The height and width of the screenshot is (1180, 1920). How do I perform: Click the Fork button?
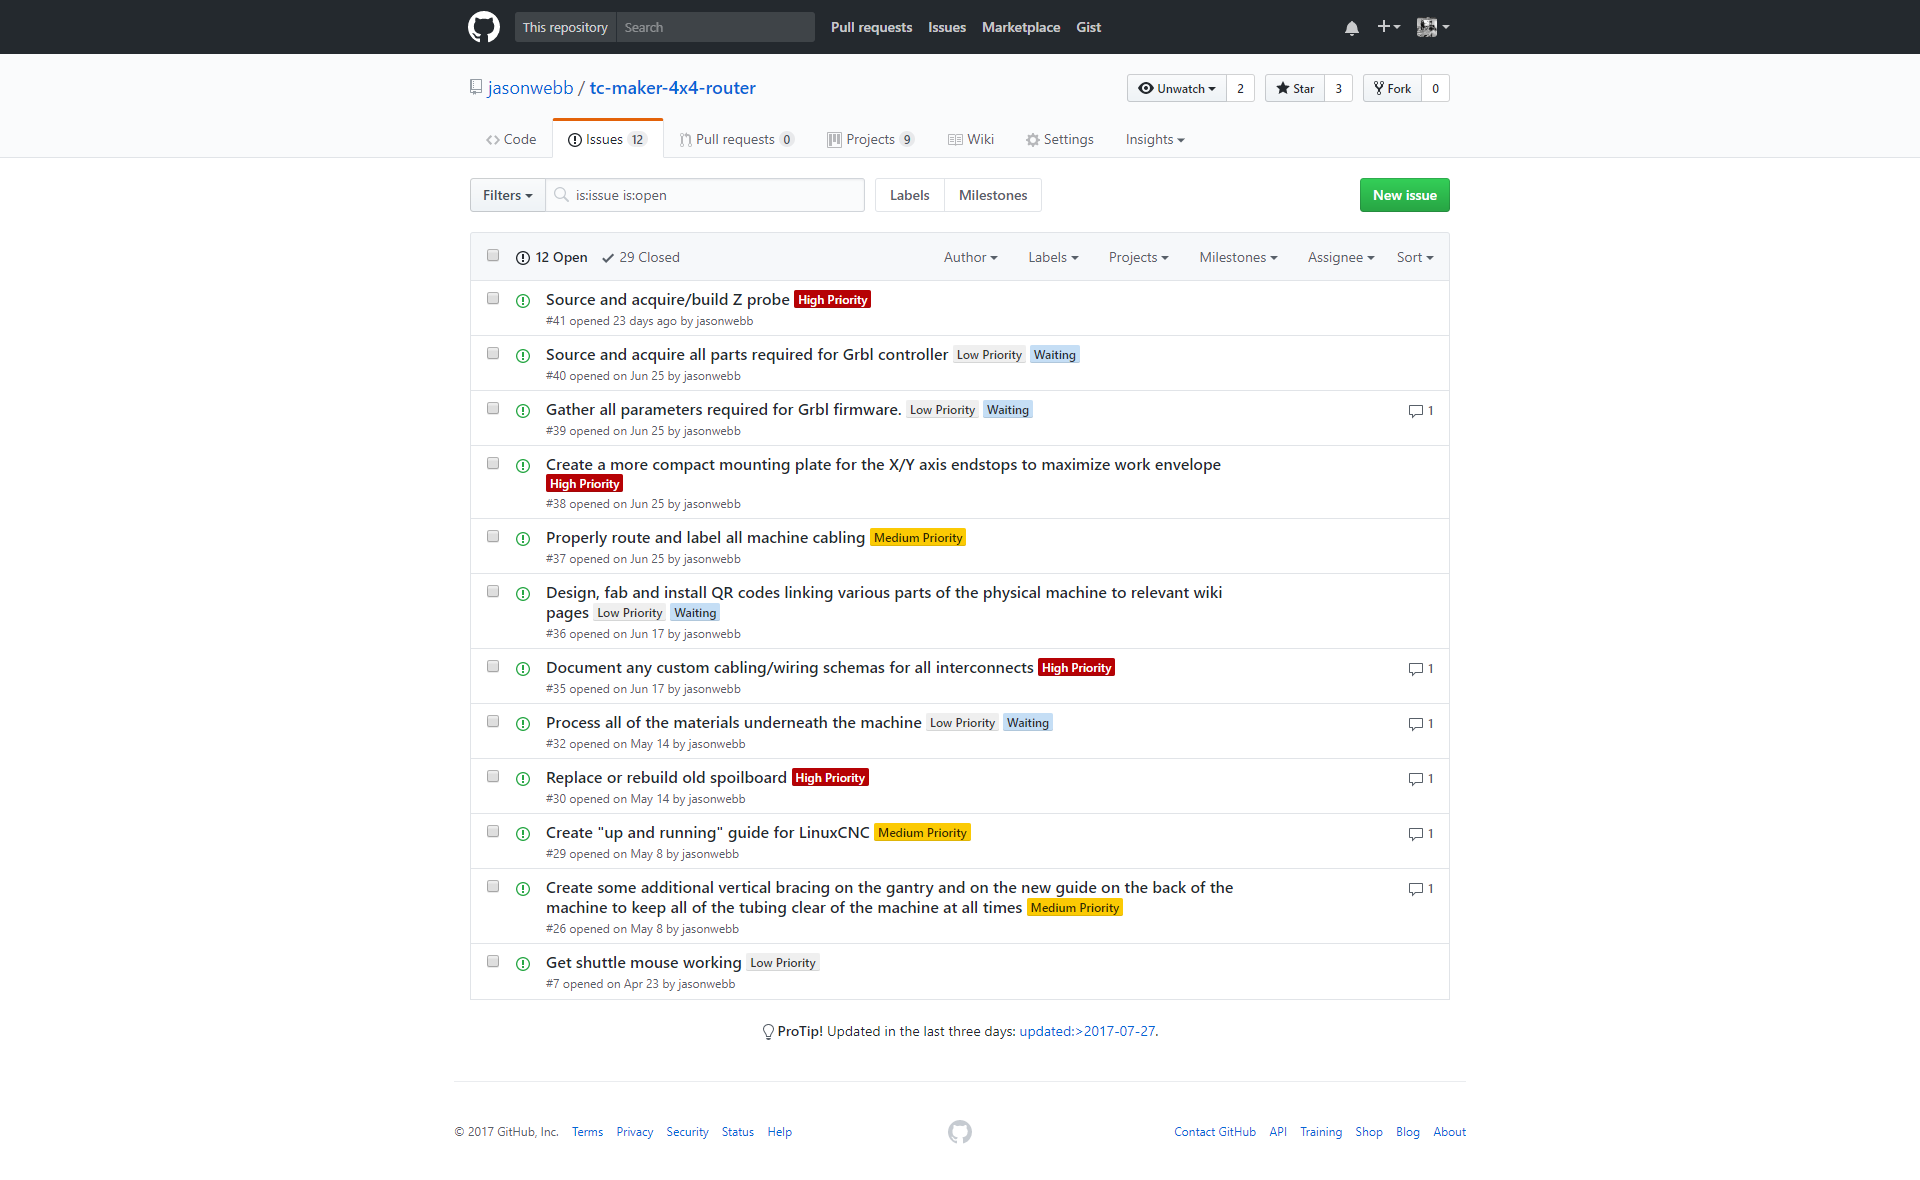point(1392,88)
